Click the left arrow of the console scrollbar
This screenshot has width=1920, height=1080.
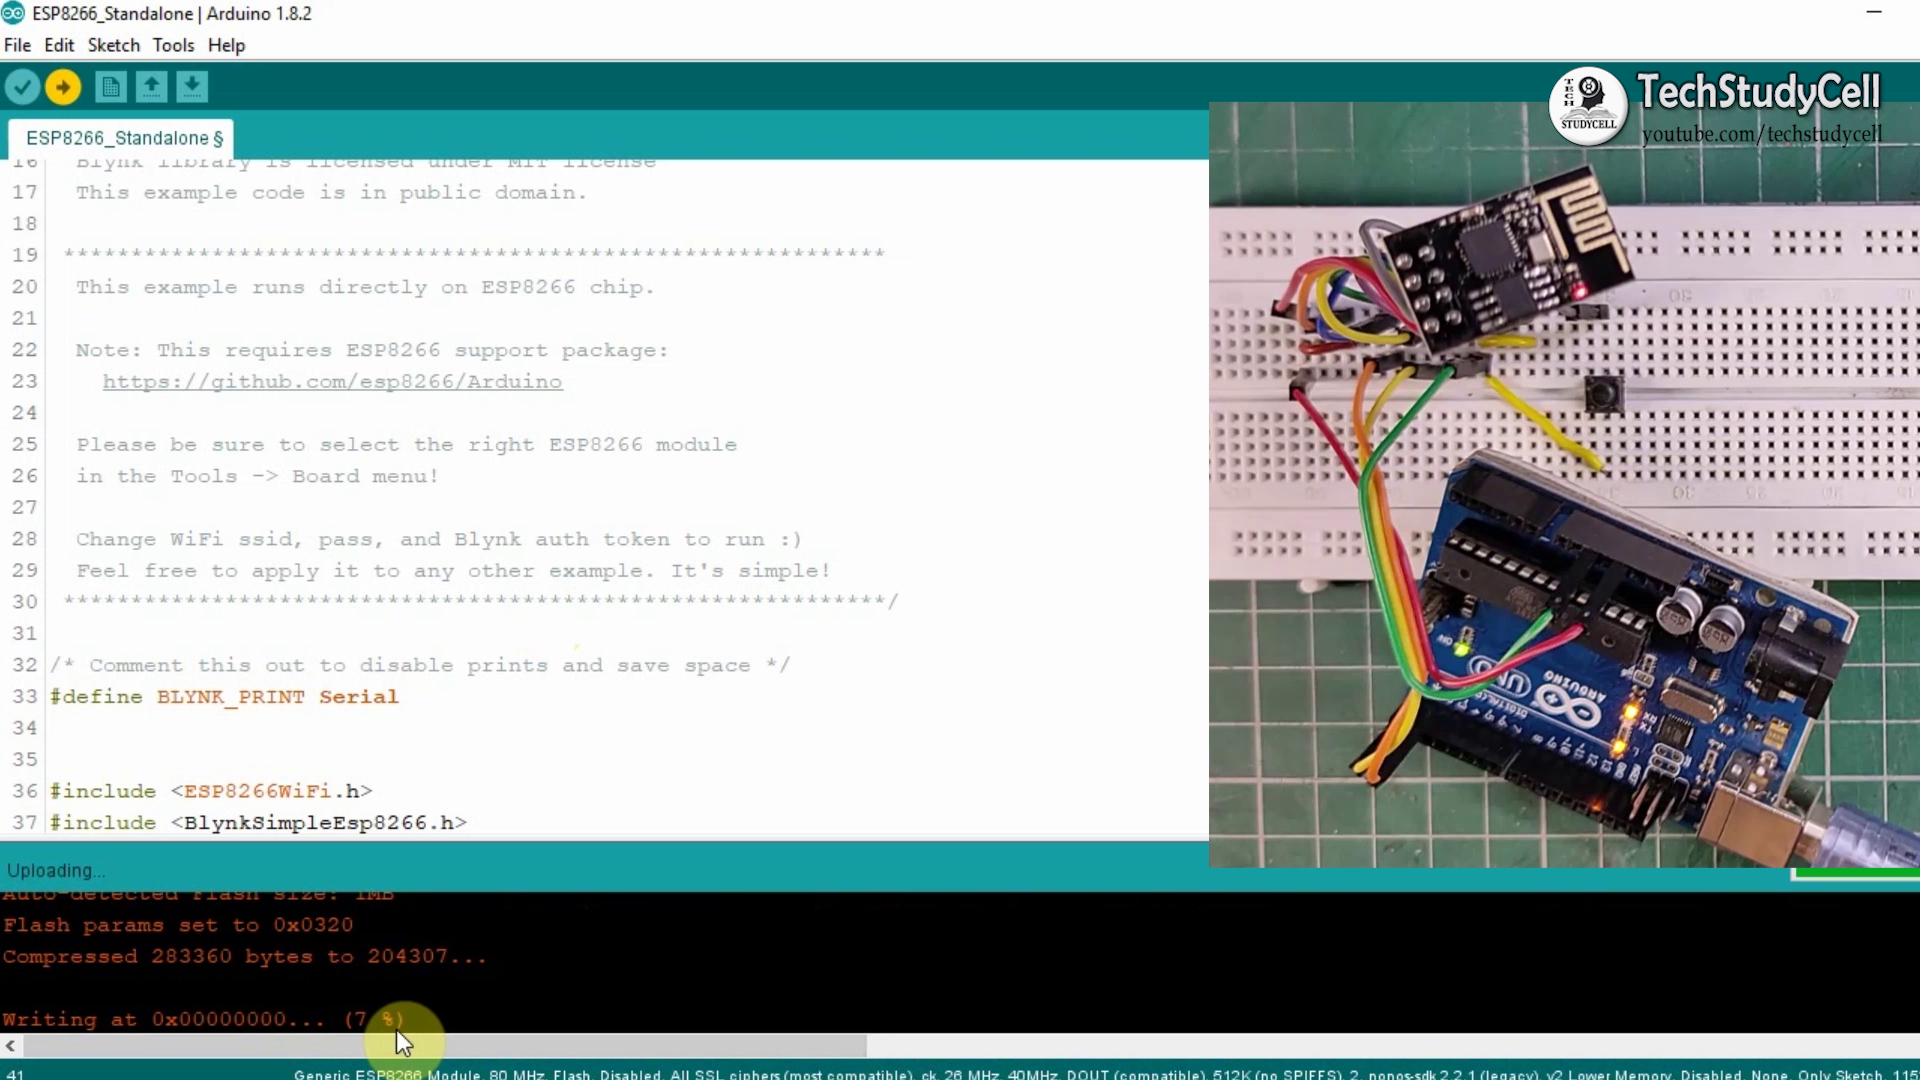coord(10,1046)
